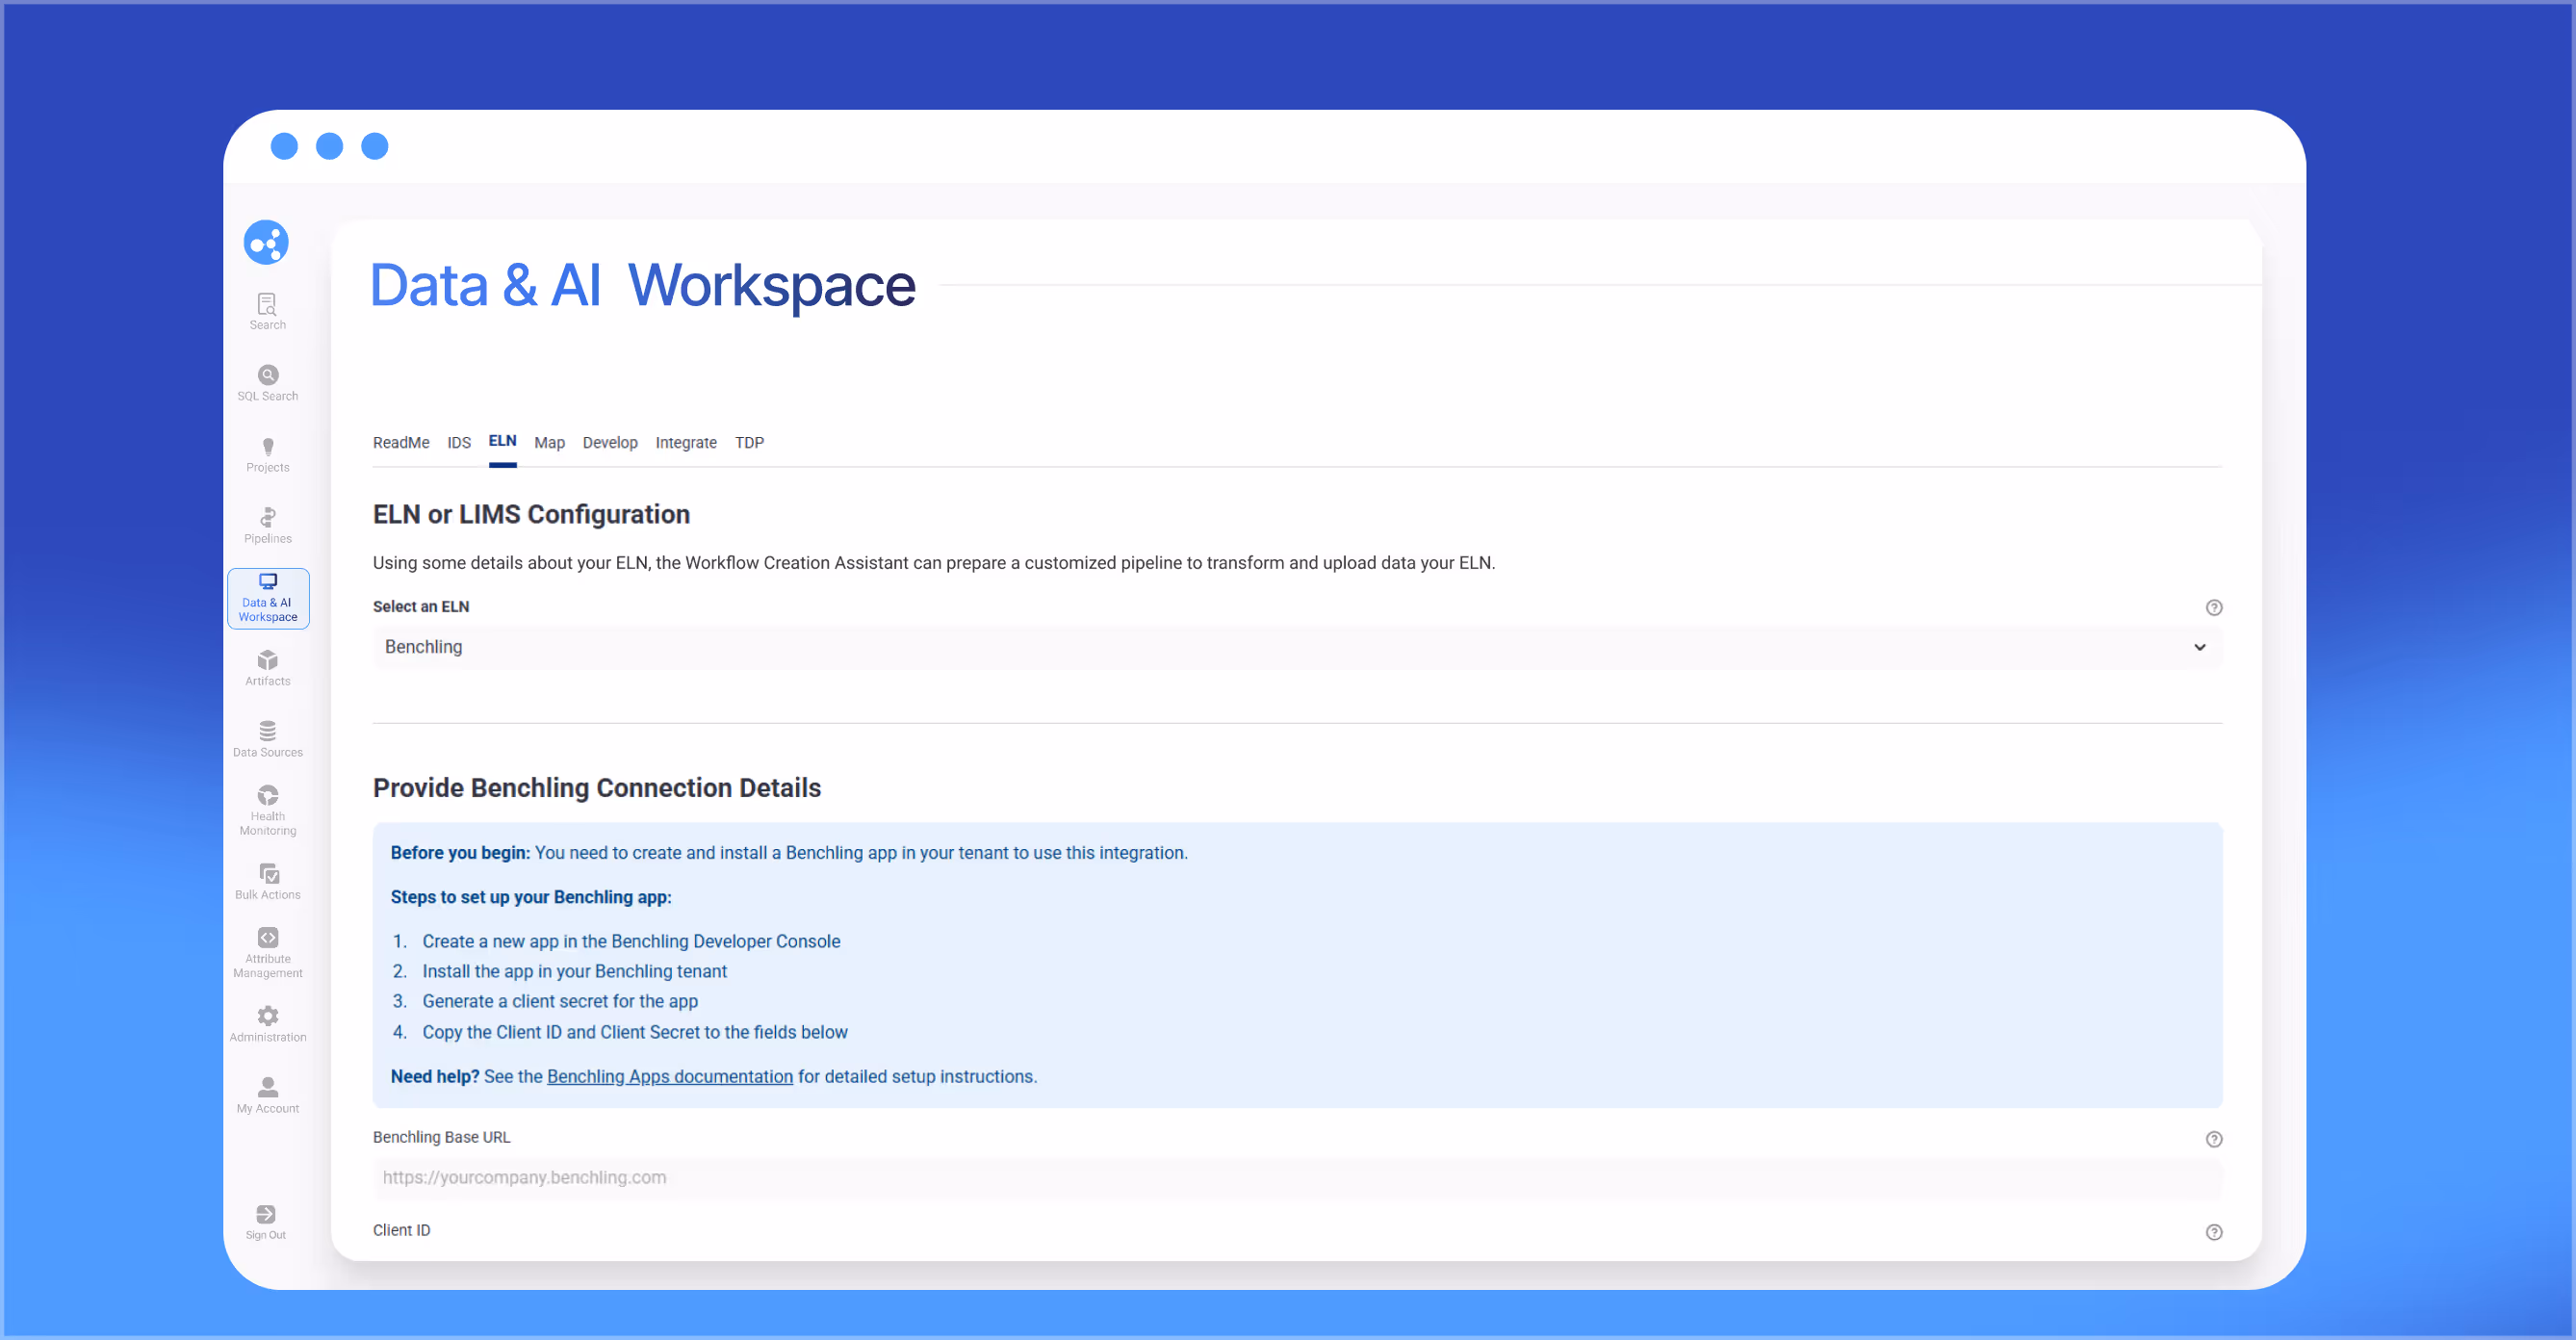Open Health Monitoring in the sidebar
Image resolution: width=2576 pixels, height=1340 pixels.
tap(267, 810)
